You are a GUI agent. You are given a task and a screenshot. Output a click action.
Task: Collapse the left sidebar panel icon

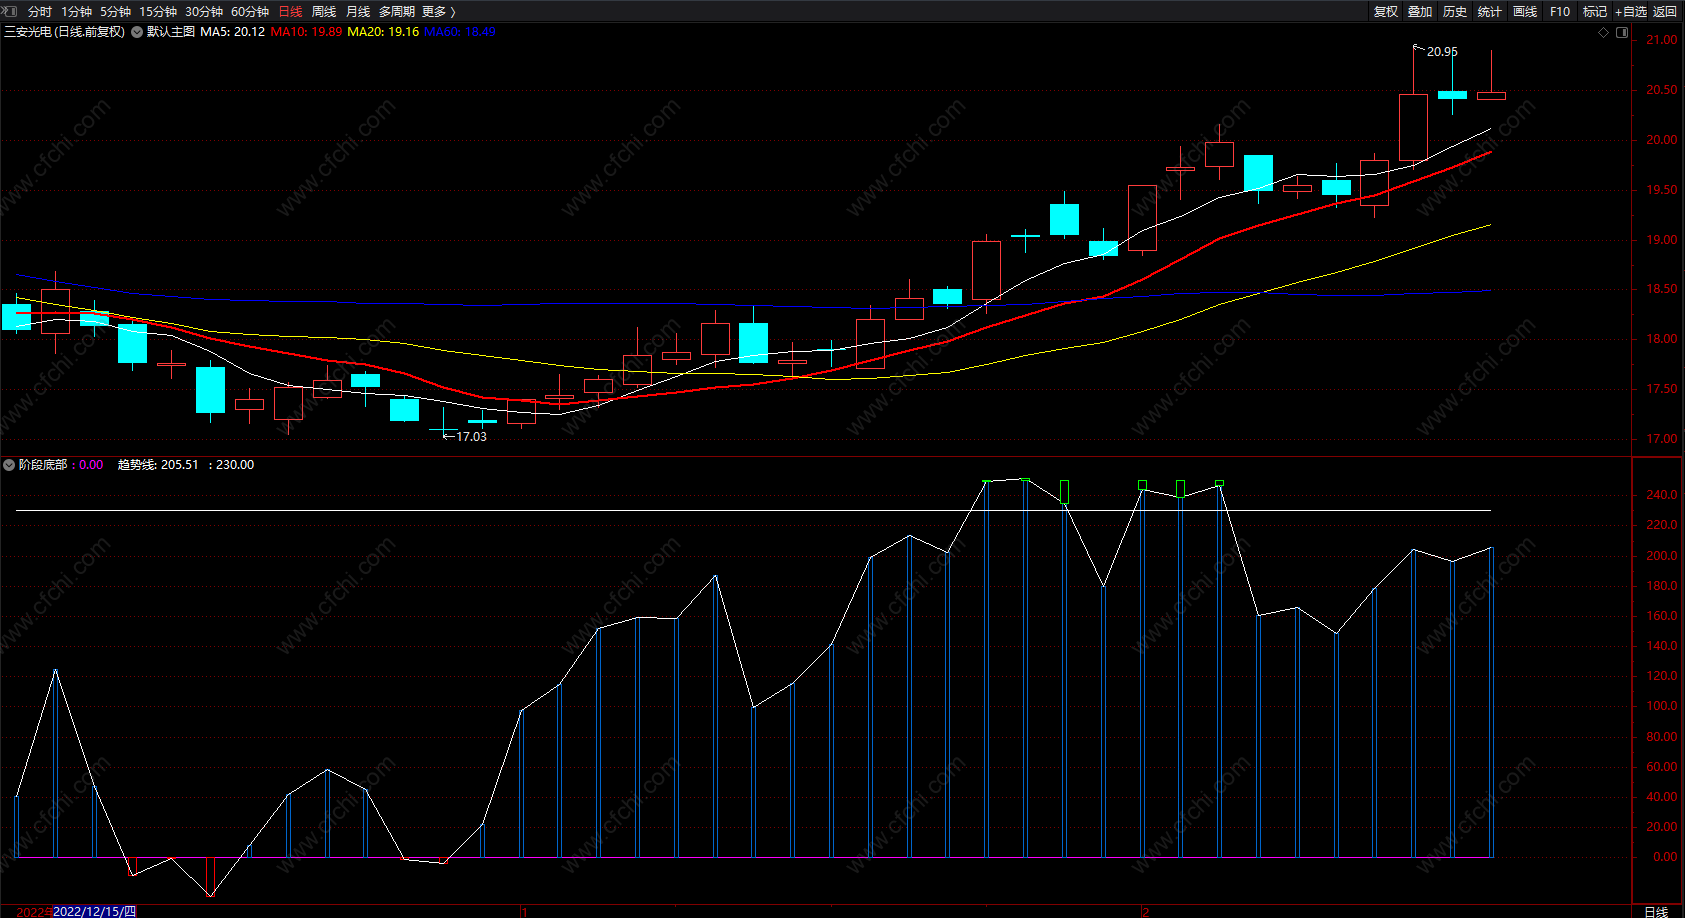click(10, 11)
